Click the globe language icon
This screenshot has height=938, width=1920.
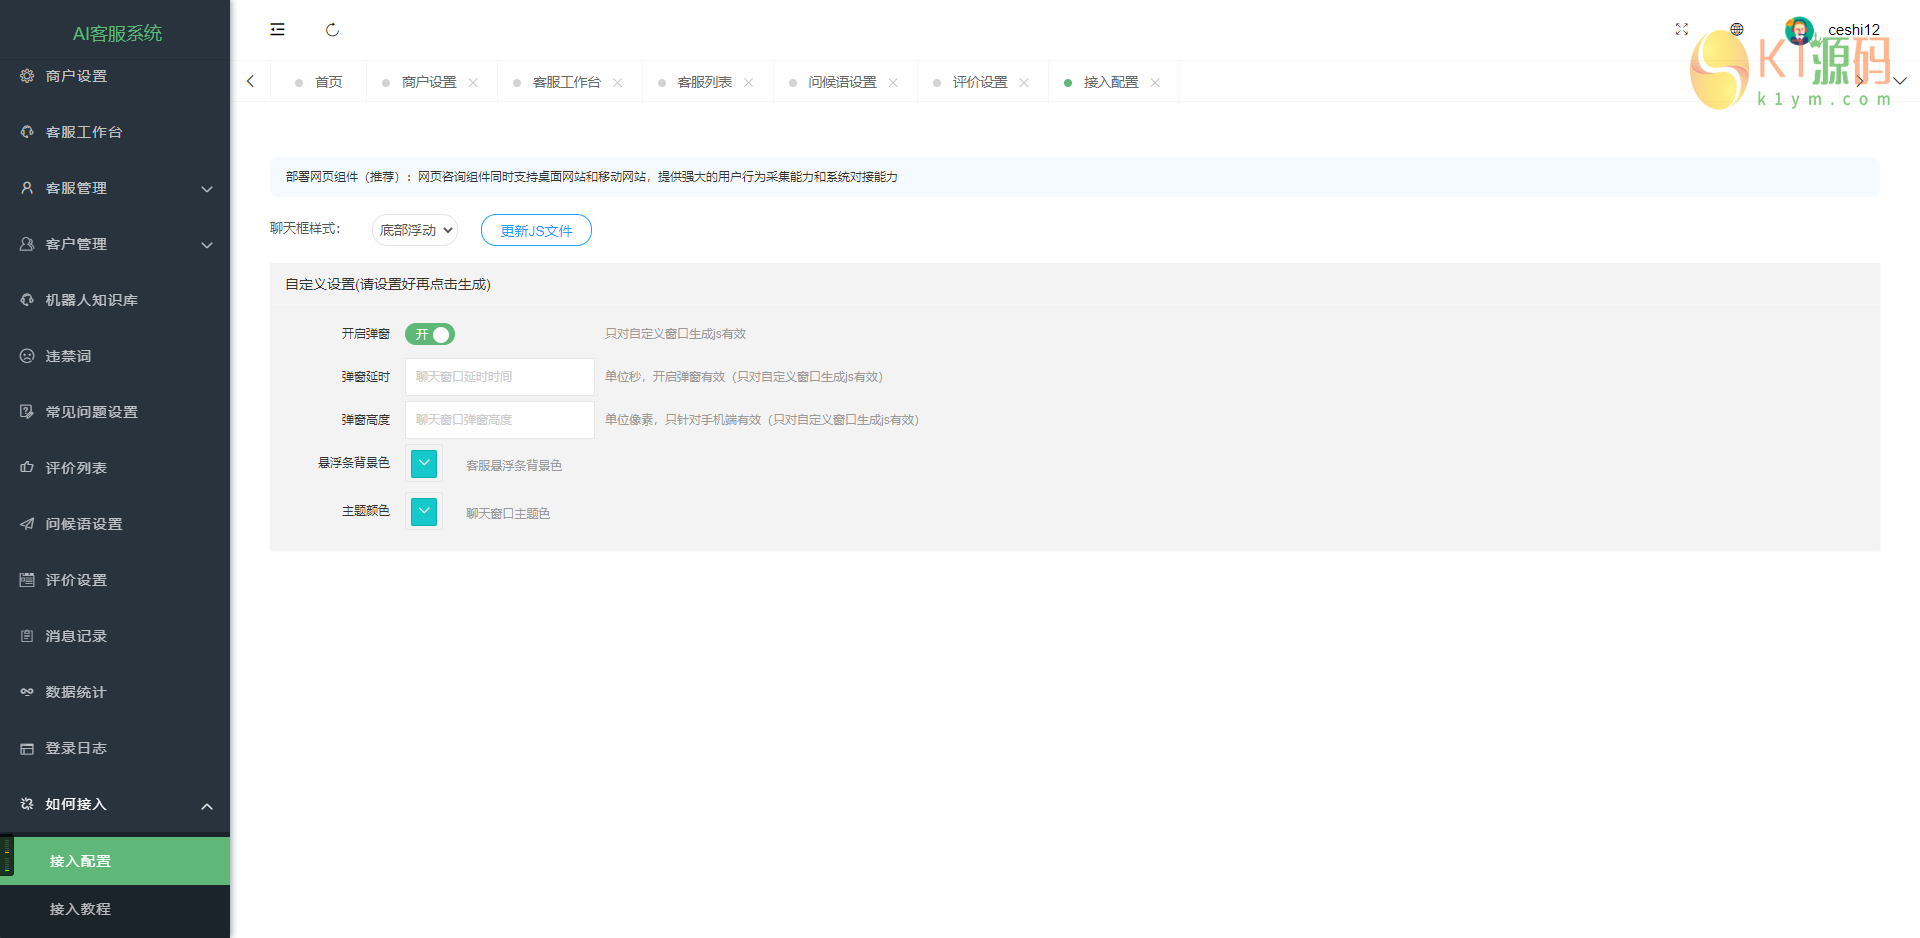[1737, 30]
